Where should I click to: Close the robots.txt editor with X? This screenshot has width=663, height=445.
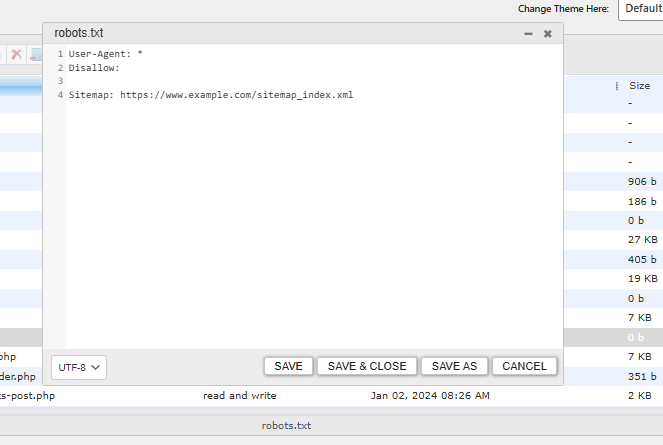548,34
